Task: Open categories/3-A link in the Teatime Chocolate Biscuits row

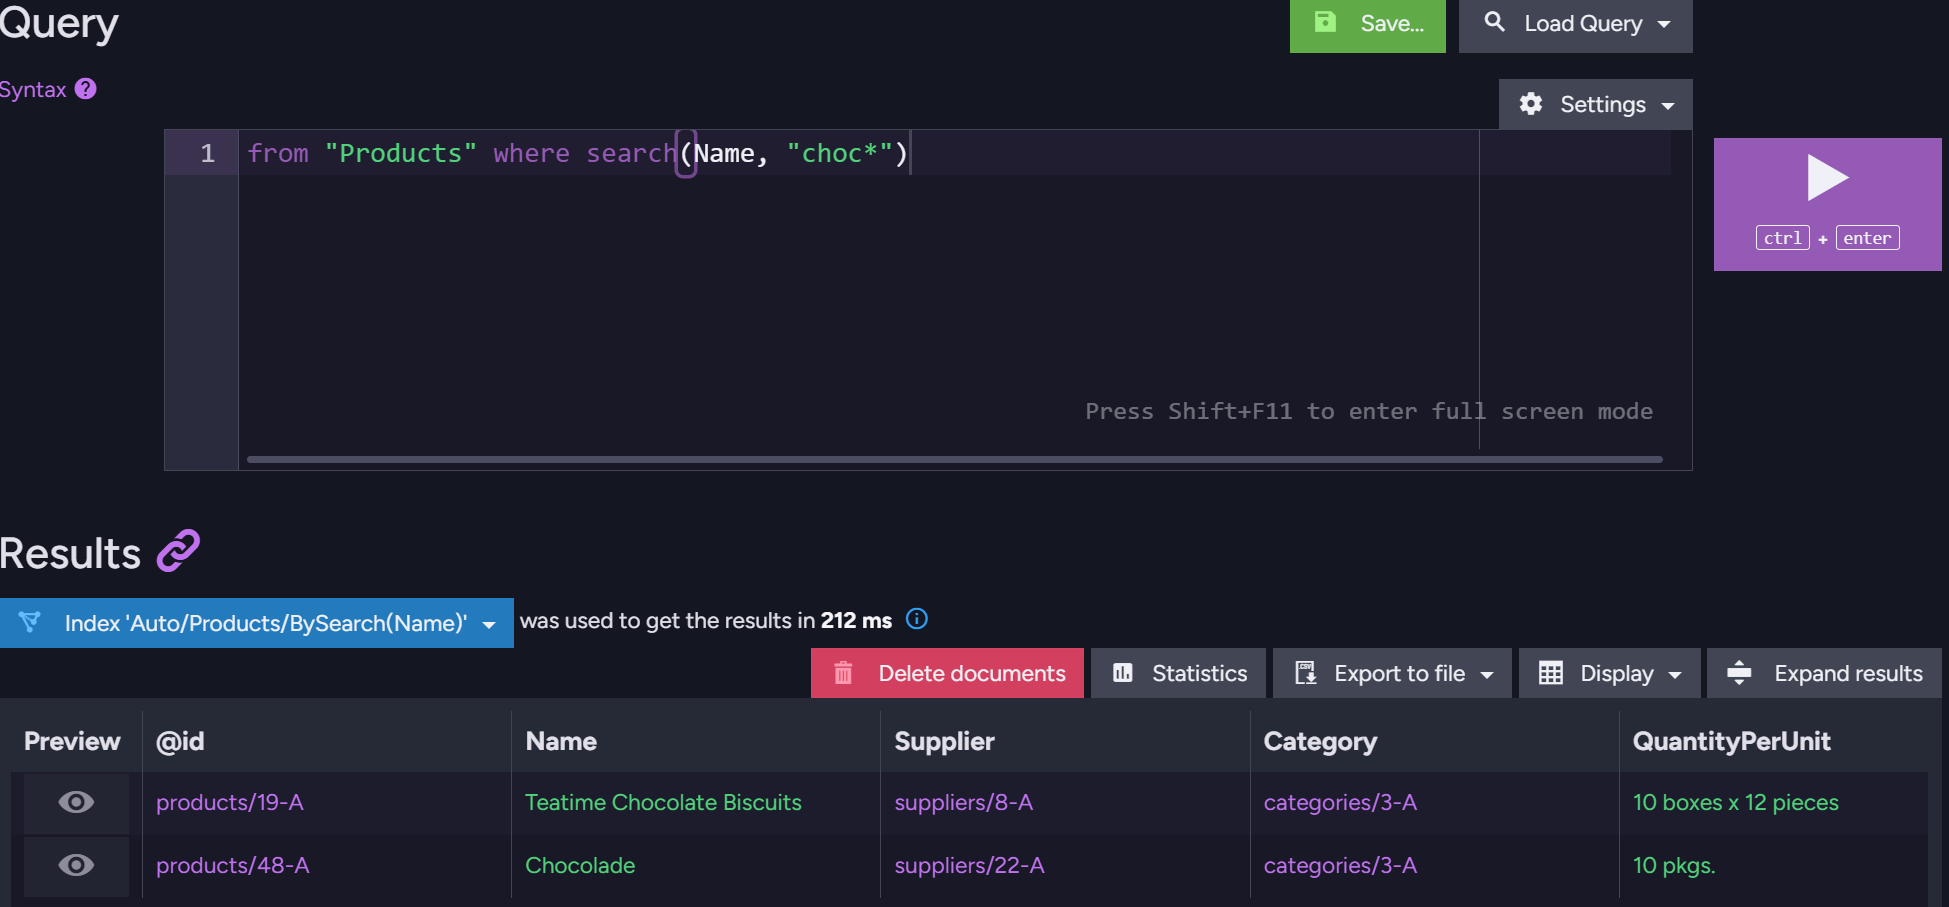Action: pos(1340,802)
